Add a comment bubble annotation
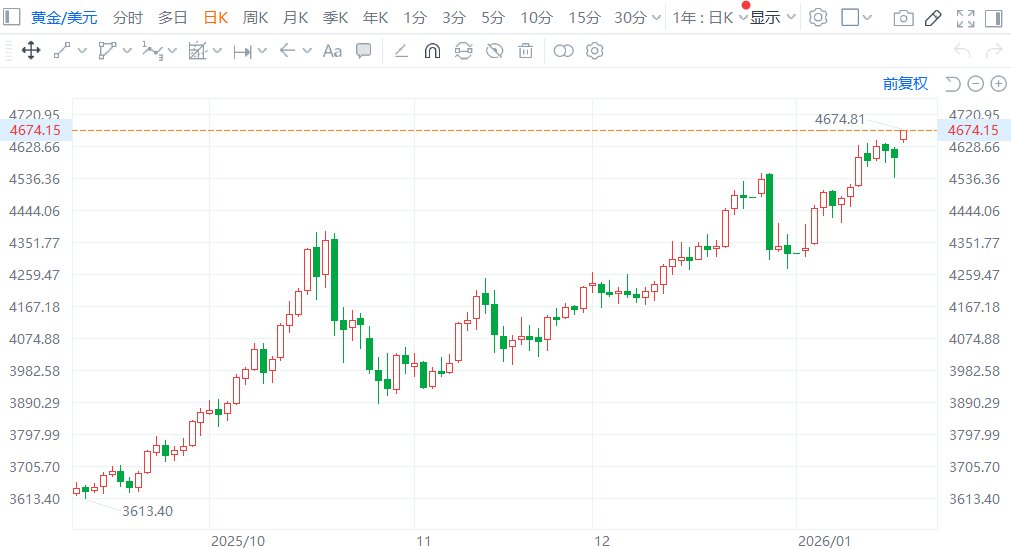The image size is (1011, 549). [x=364, y=50]
